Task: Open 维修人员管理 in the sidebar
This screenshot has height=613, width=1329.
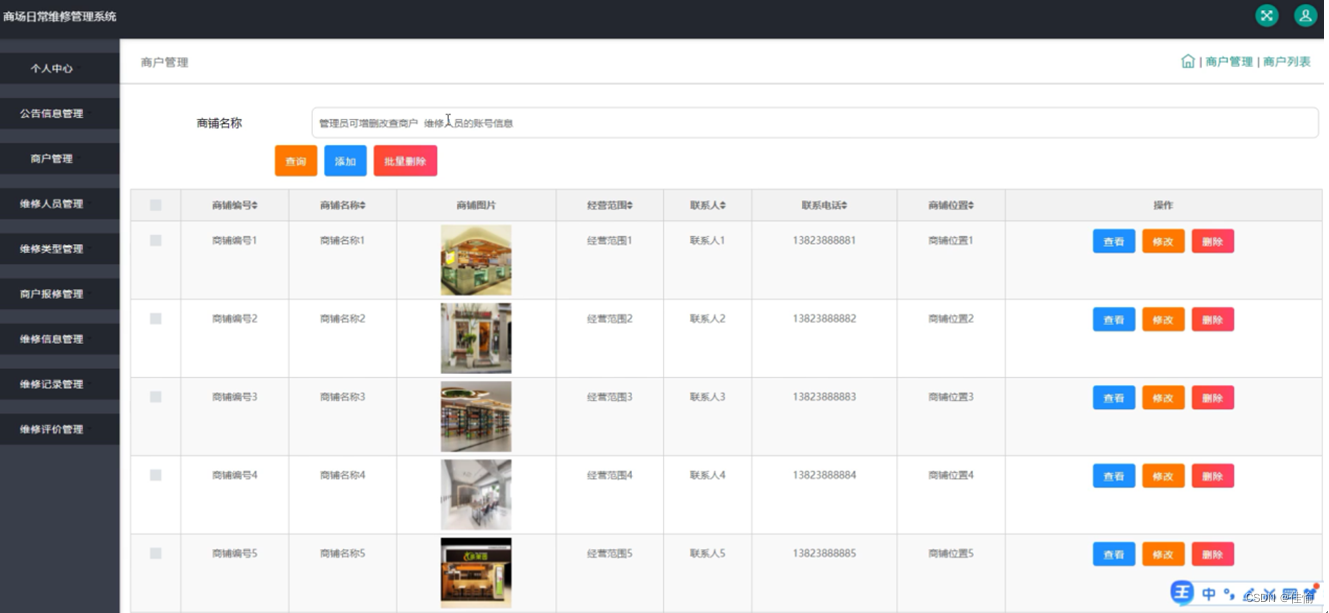Action: [x=60, y=203]
